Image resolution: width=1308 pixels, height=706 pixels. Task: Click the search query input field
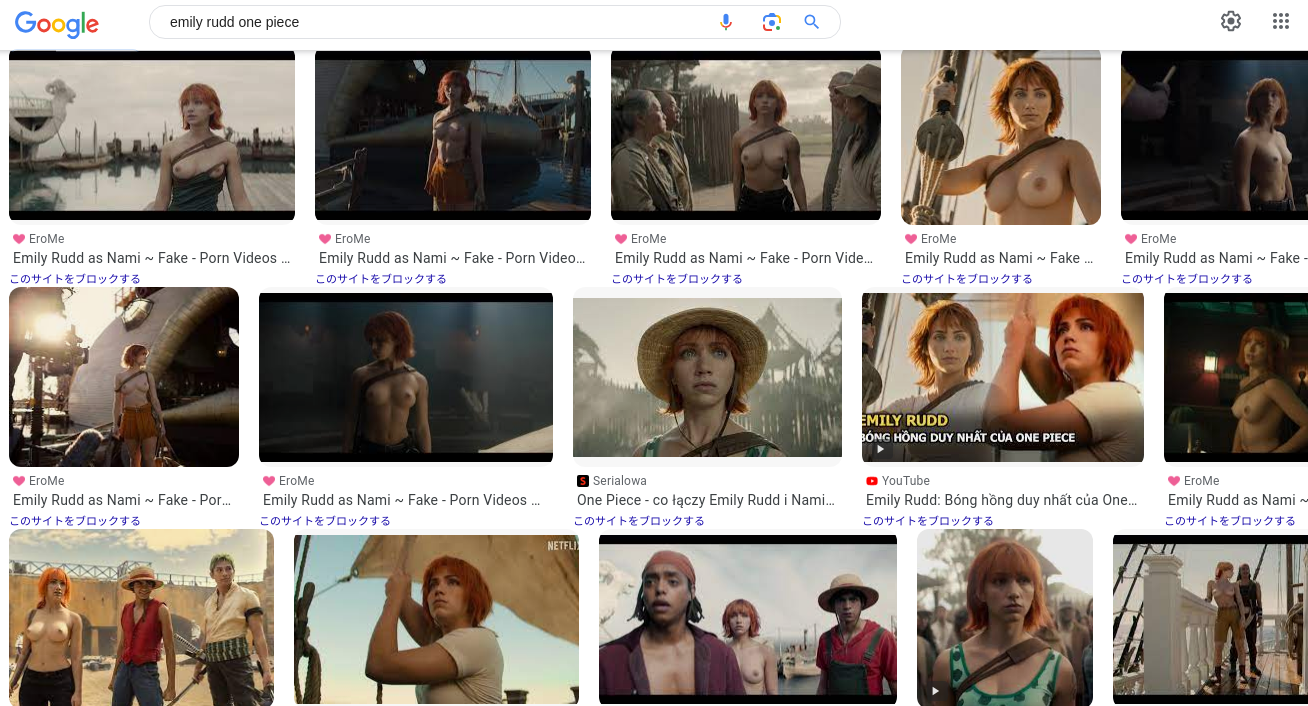[x=435, y=22]
